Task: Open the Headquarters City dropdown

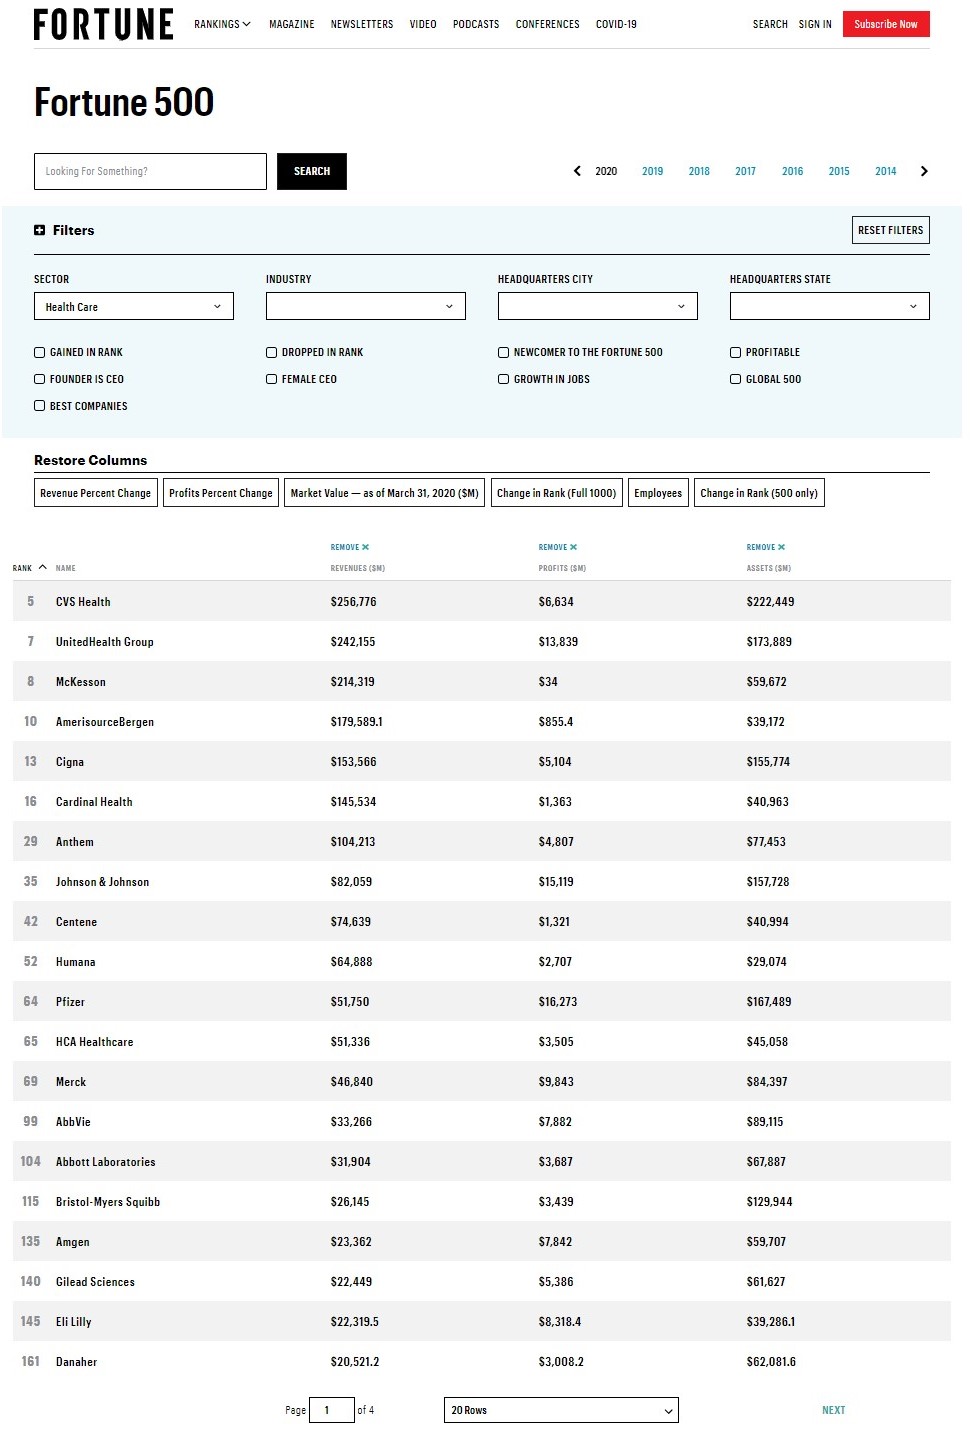Action: point(597,306)
